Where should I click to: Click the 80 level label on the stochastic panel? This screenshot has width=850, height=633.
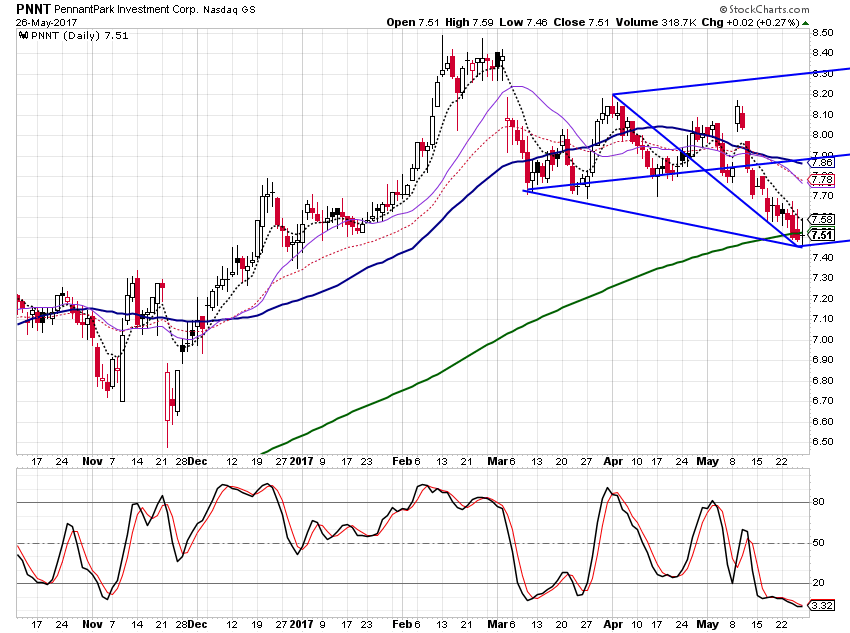pyautogui.click(x=819, y=502)
